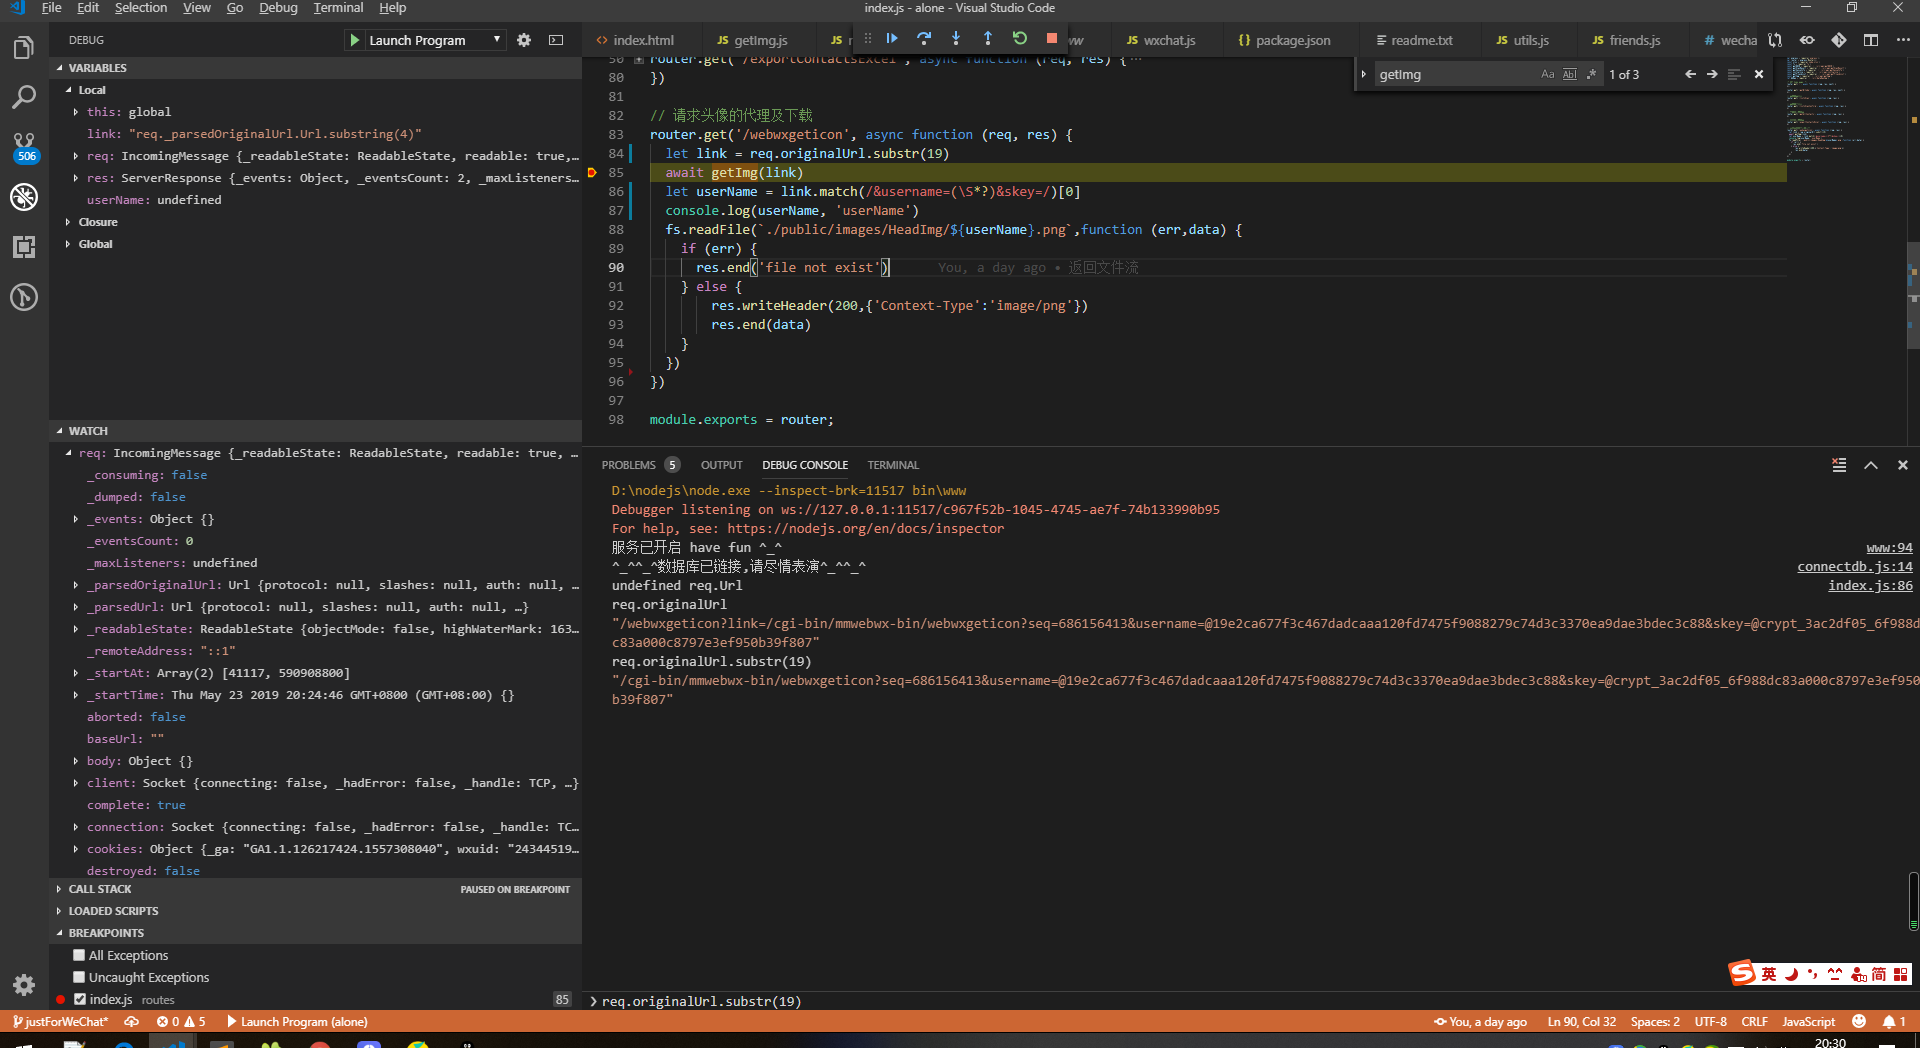This screenshot has height=1048, width=1920.
Task: Open debug console from debug header
Action: pyautogui.click(x=556, y=40)
